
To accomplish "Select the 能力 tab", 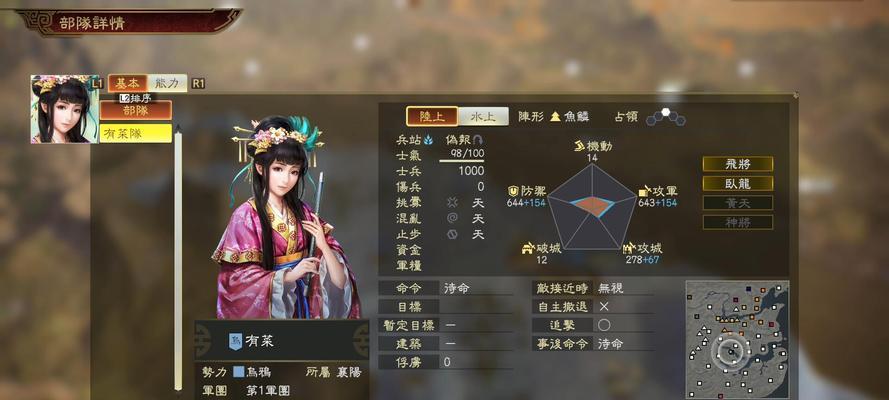I will [167, 83].
